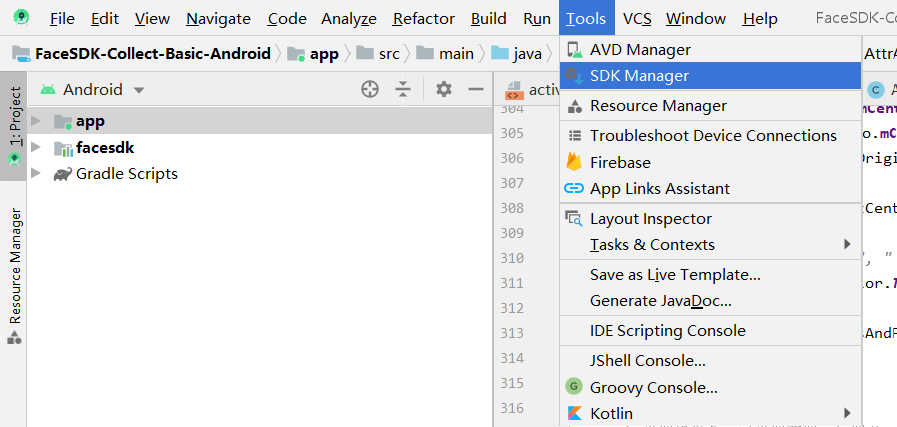The image size is (897, 427).
Task: Click the Android Studio logo icon
Action: point(21,18)
